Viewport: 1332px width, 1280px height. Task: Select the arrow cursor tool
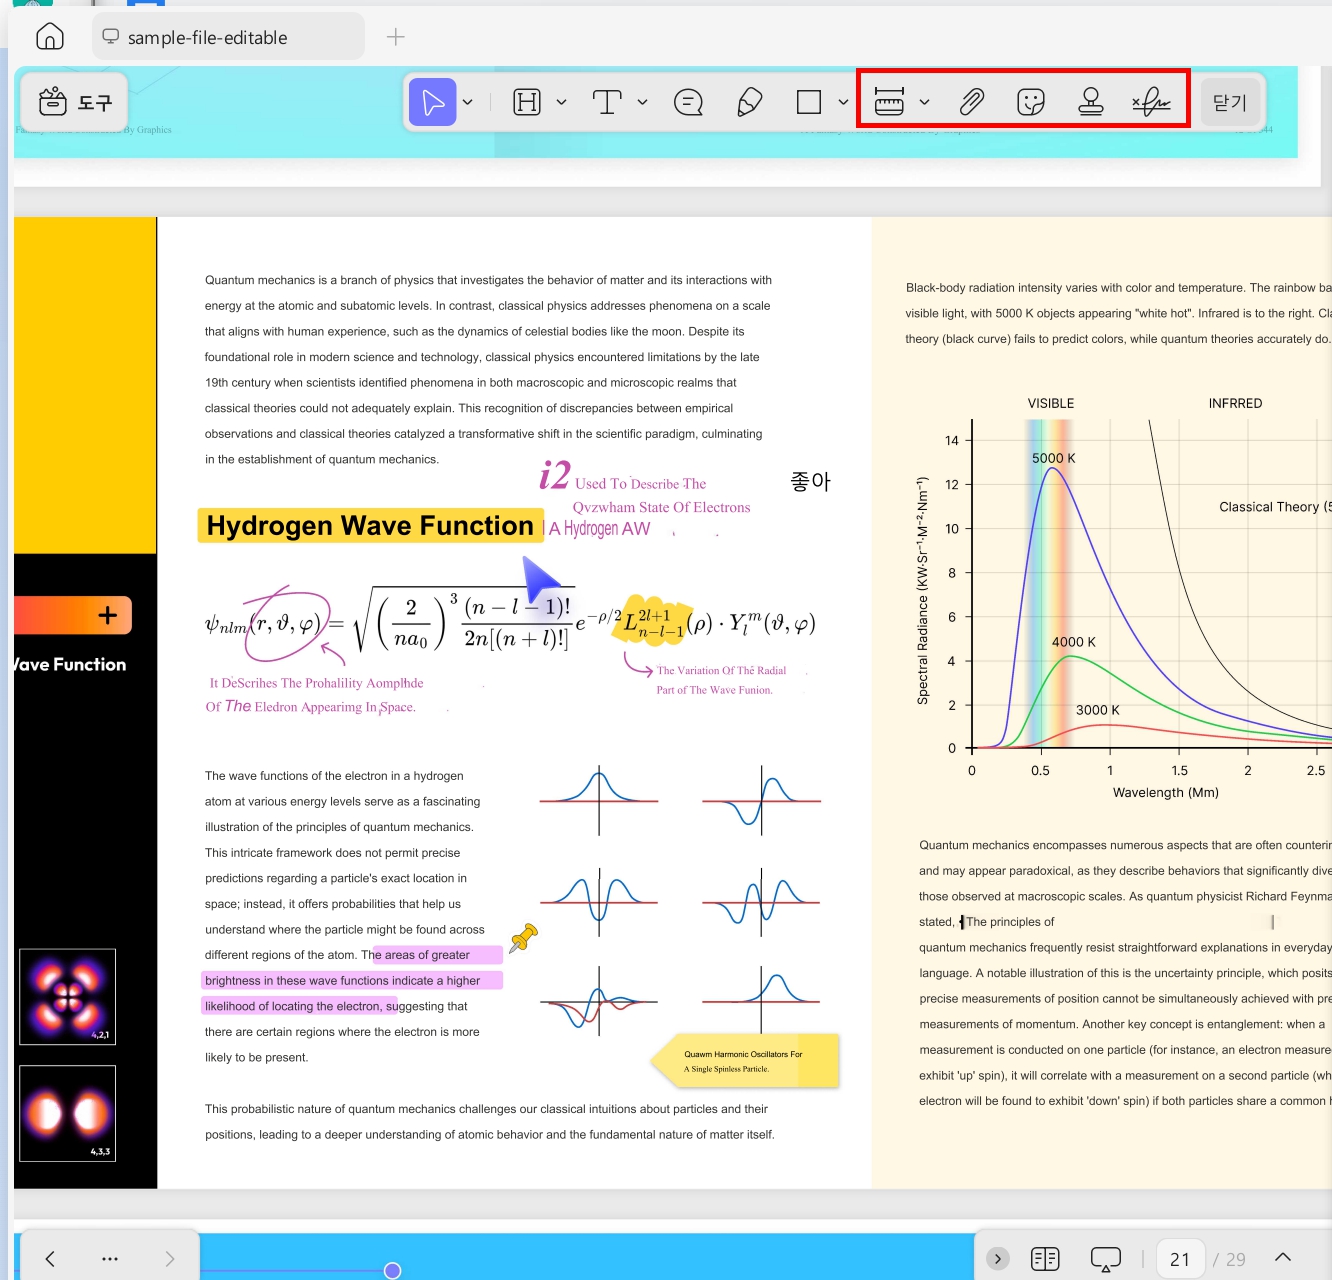coord(433,102)
